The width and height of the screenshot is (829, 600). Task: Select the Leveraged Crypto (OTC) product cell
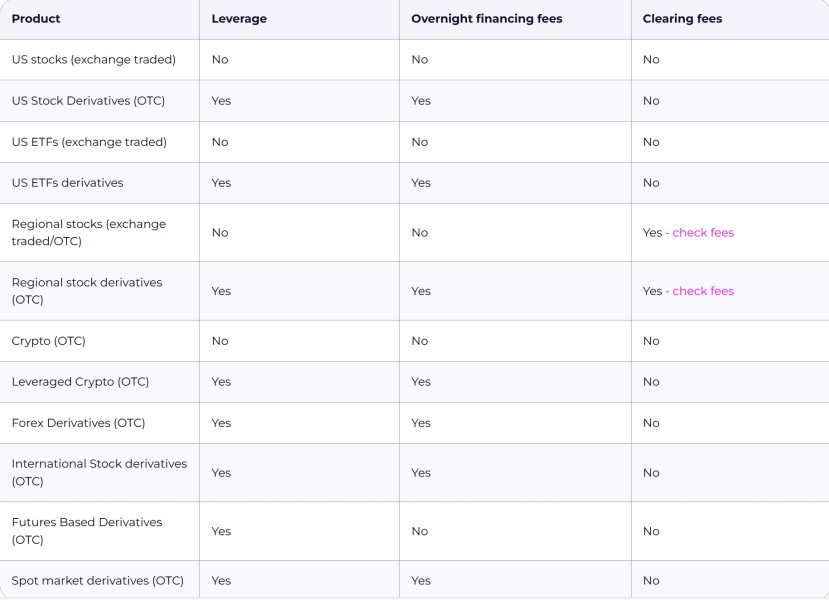pos(80,382)
